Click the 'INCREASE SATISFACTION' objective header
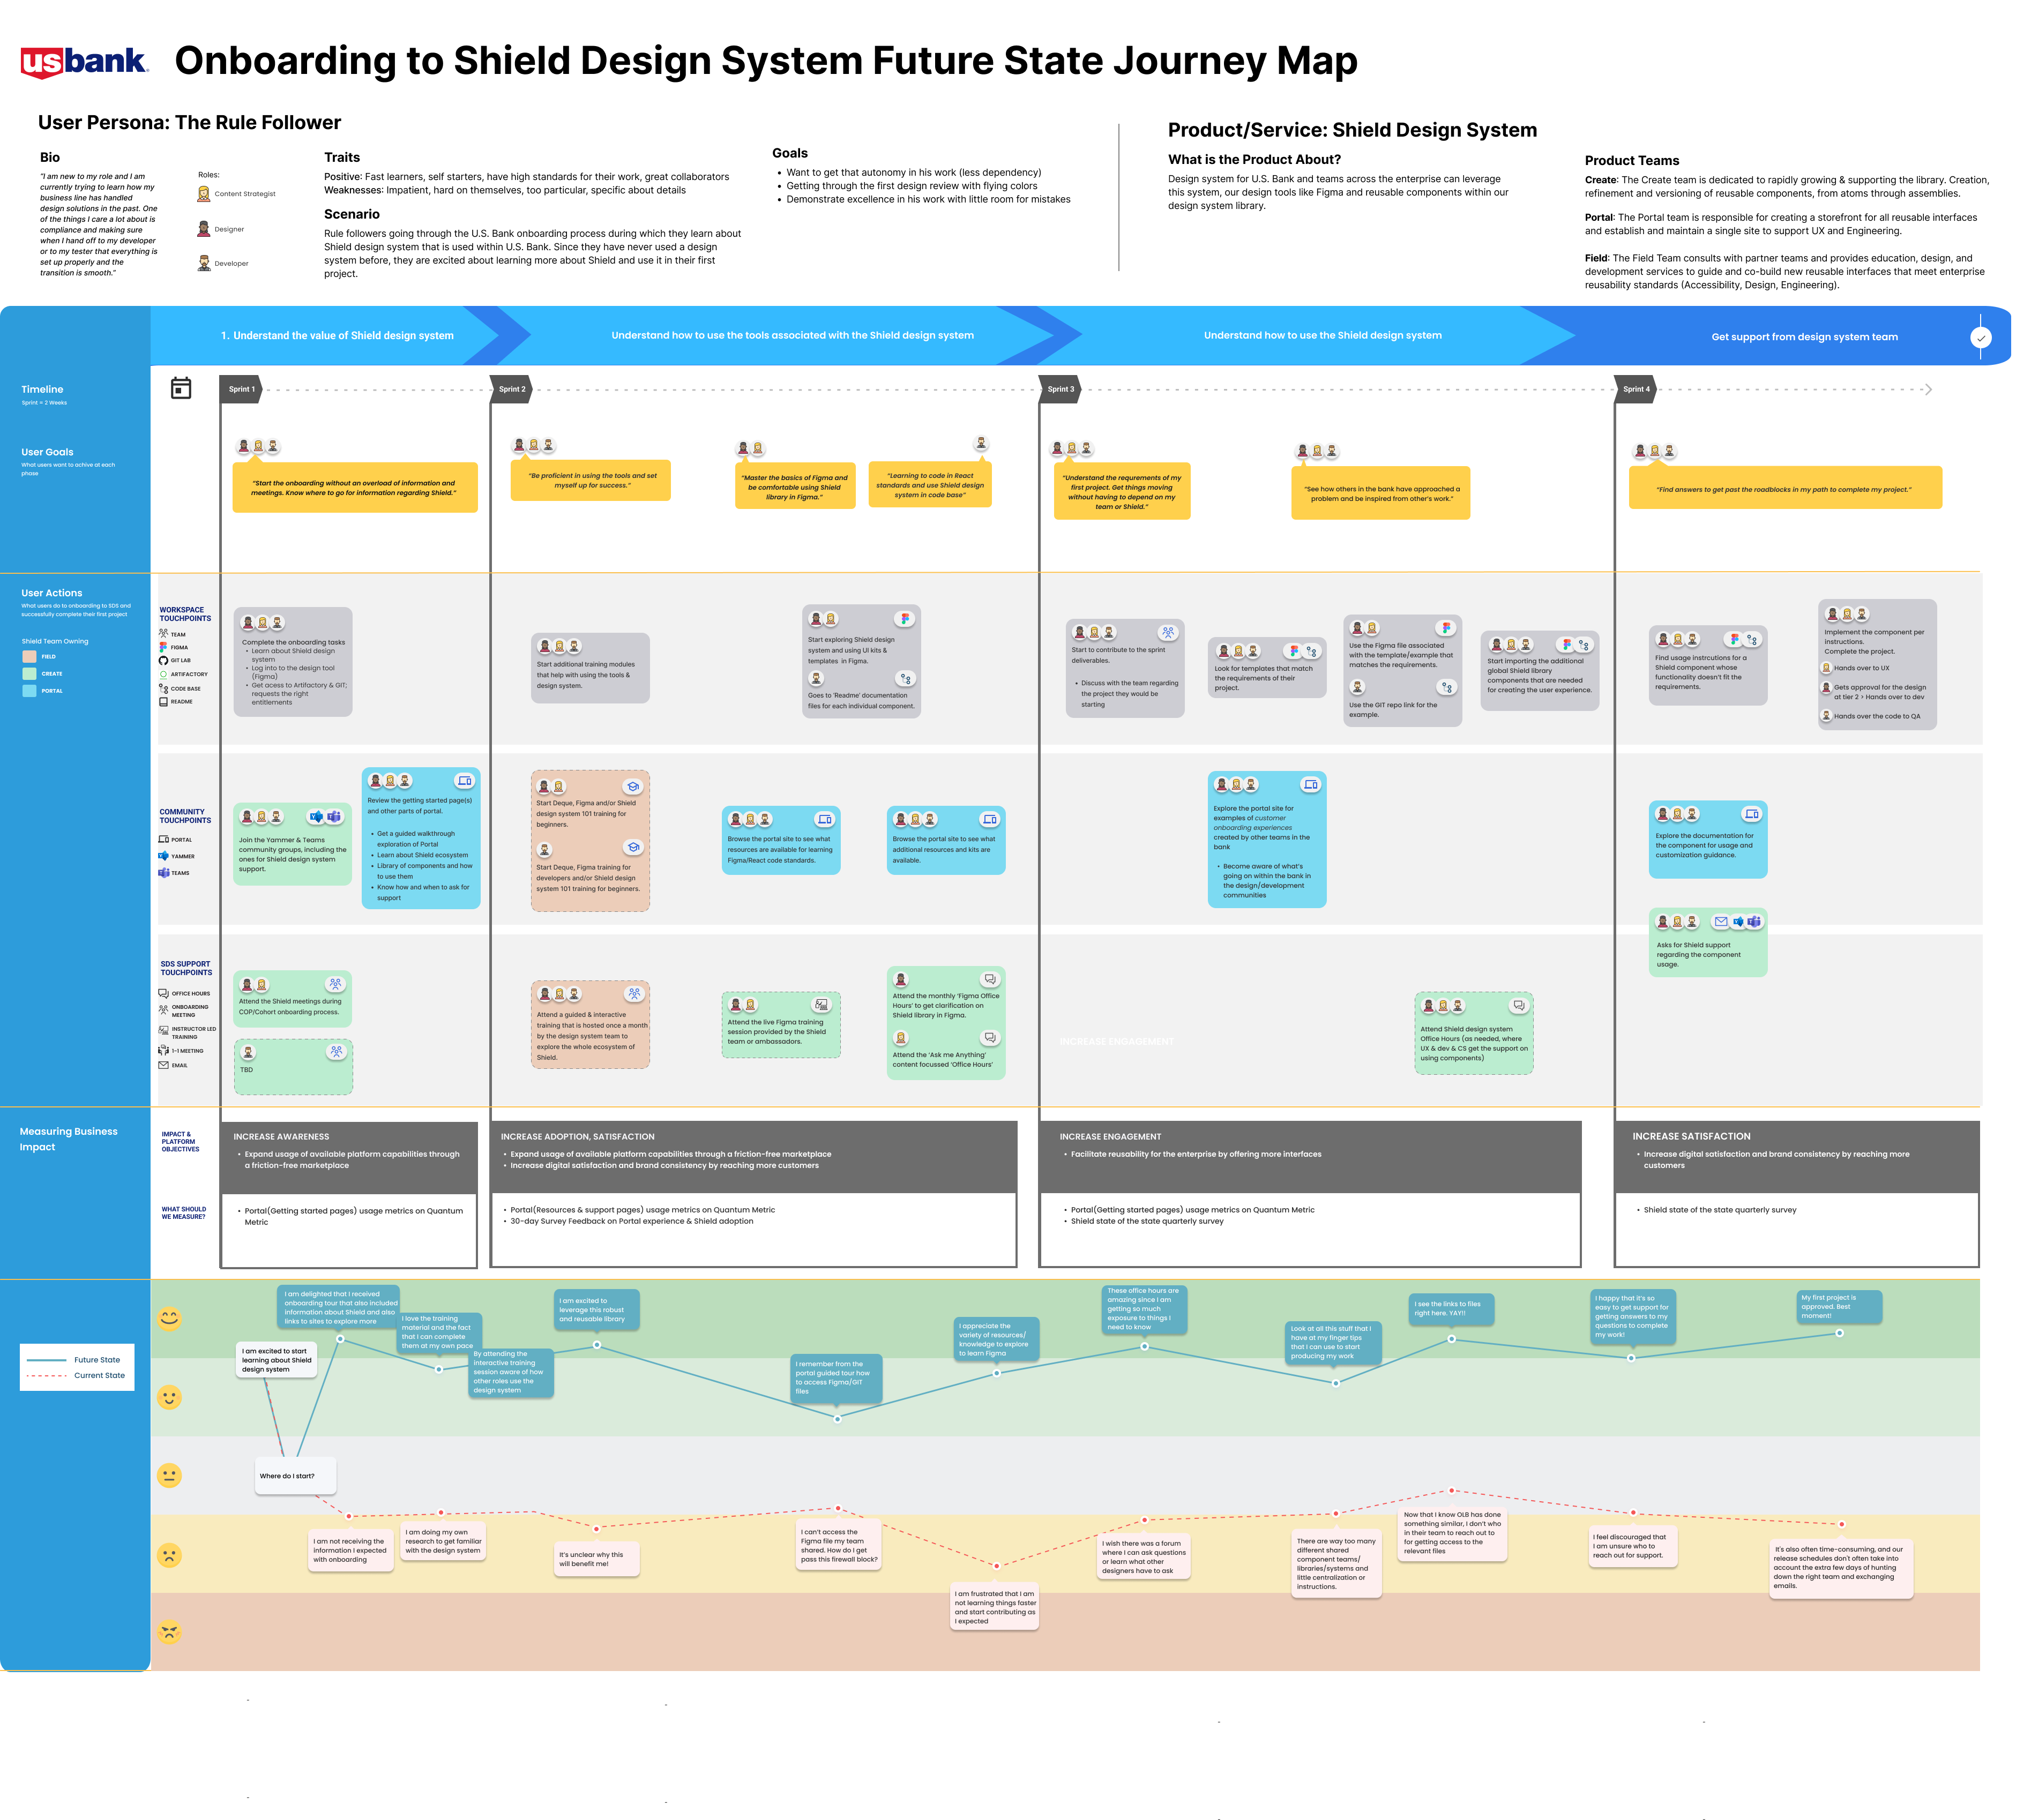The width and height of the screenshot is (2031, 1820). click(x=1691, y=1136)
